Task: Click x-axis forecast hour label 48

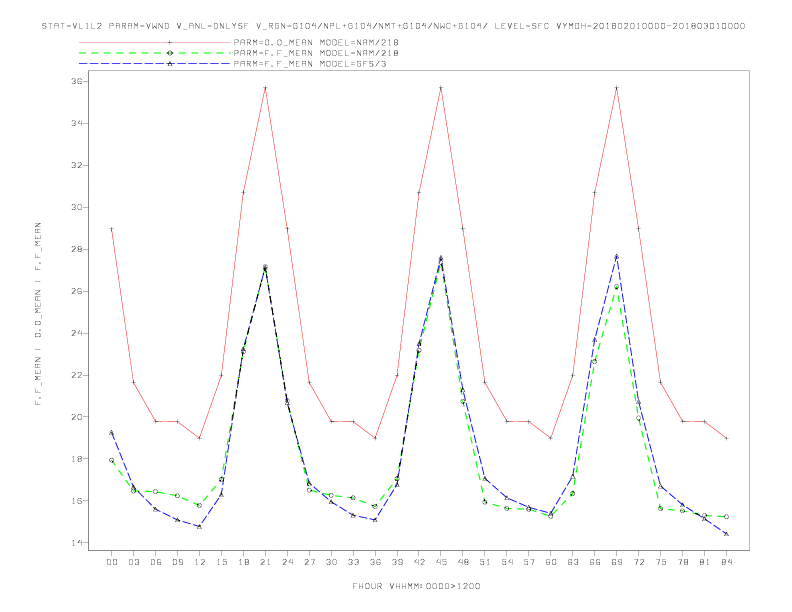Action: [463, 562]
